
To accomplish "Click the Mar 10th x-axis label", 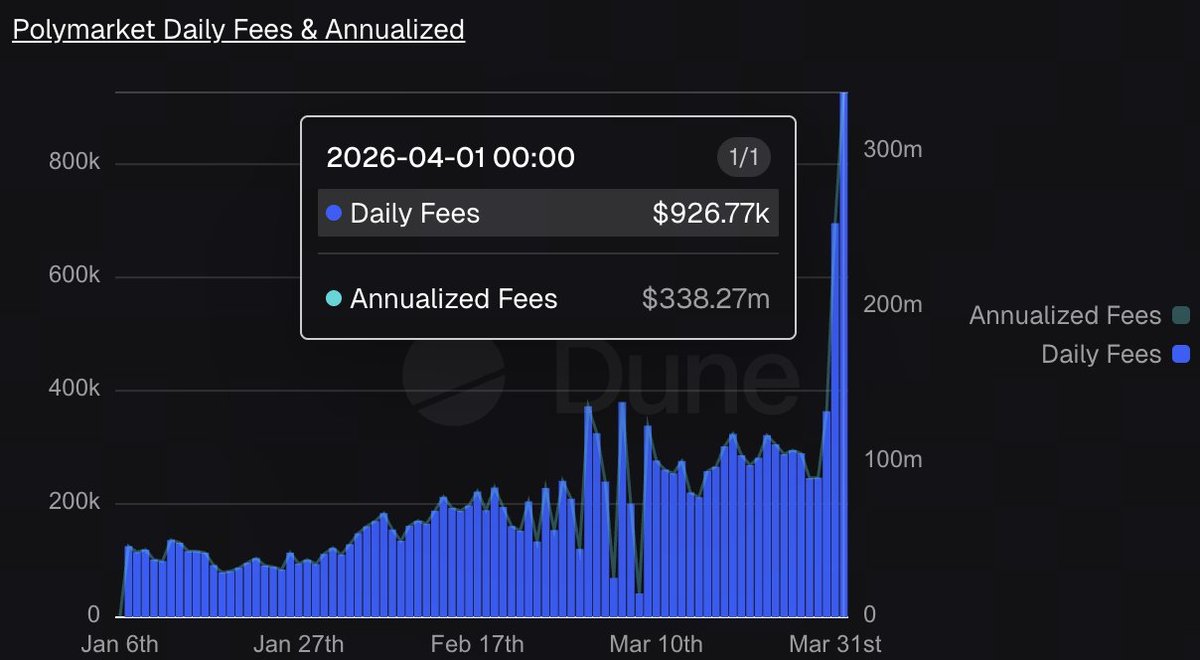I will click(656, 642).
